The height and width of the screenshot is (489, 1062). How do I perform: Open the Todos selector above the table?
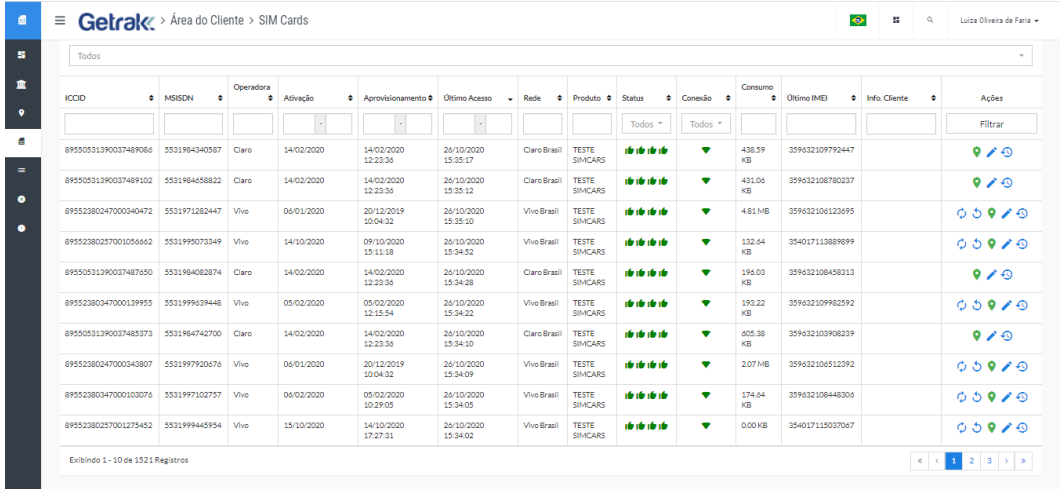point(551,56)
